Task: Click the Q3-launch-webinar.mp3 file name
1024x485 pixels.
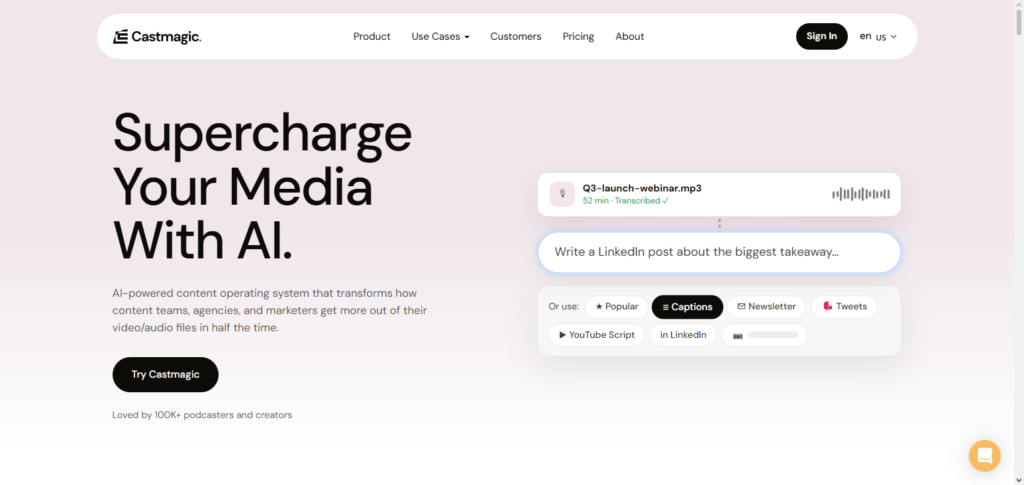Action: coord(642,188)
